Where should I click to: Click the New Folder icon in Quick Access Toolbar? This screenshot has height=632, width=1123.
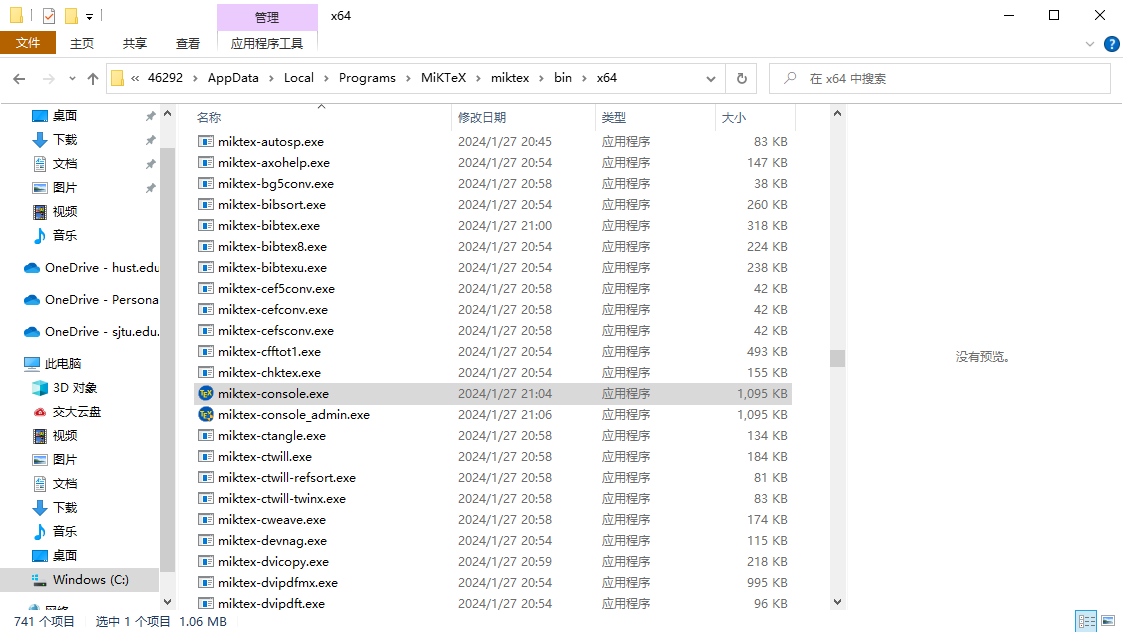(71, 15)
